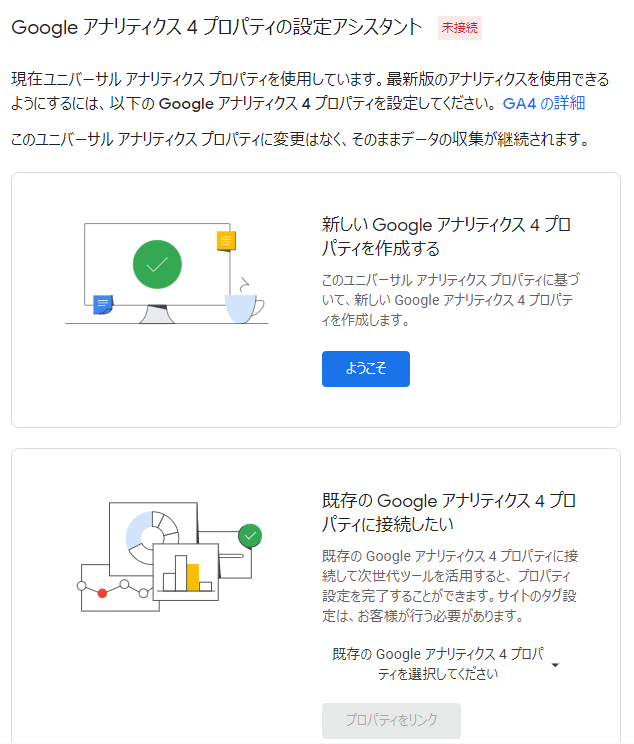Open the GA4 の詳細 link
This screenshot has width=634, height=744.
(543, 103)
